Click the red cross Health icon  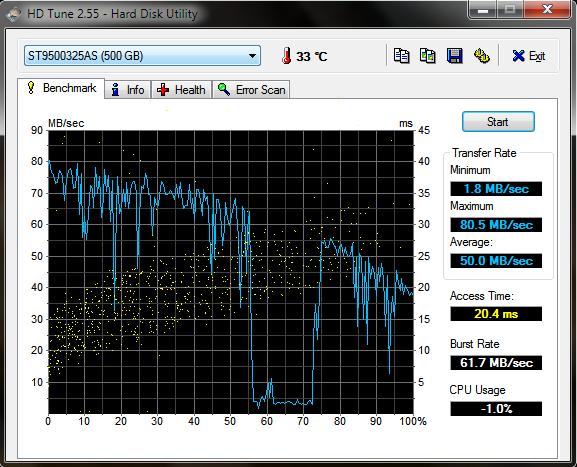coord(163,89)
